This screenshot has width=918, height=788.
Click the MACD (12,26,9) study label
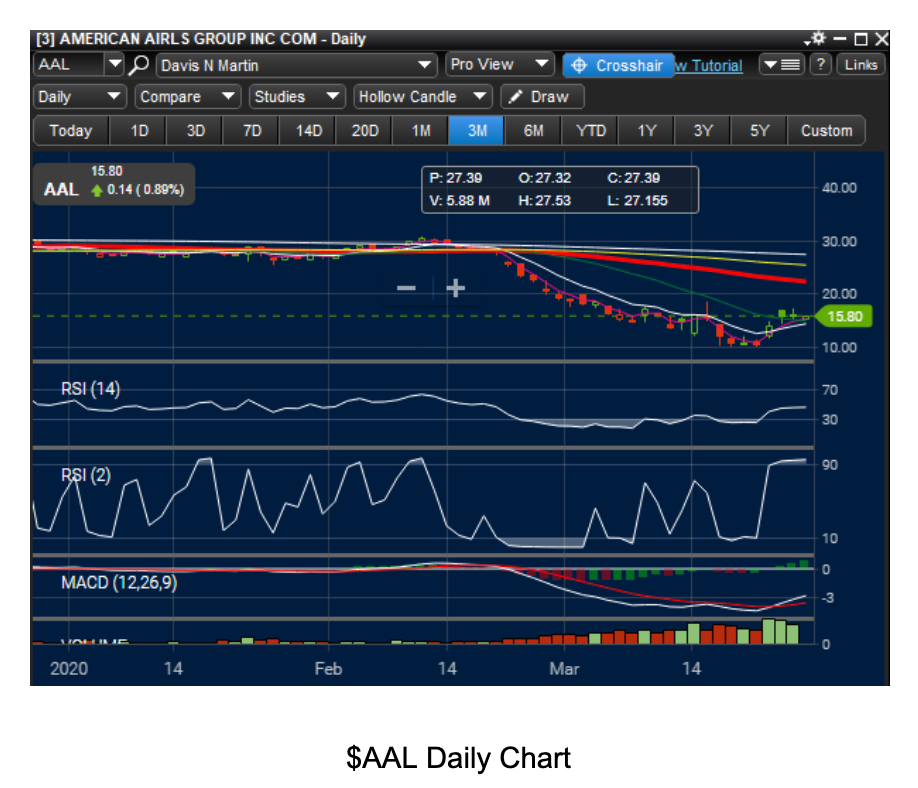pyautogui.click(x=119, y=583)
